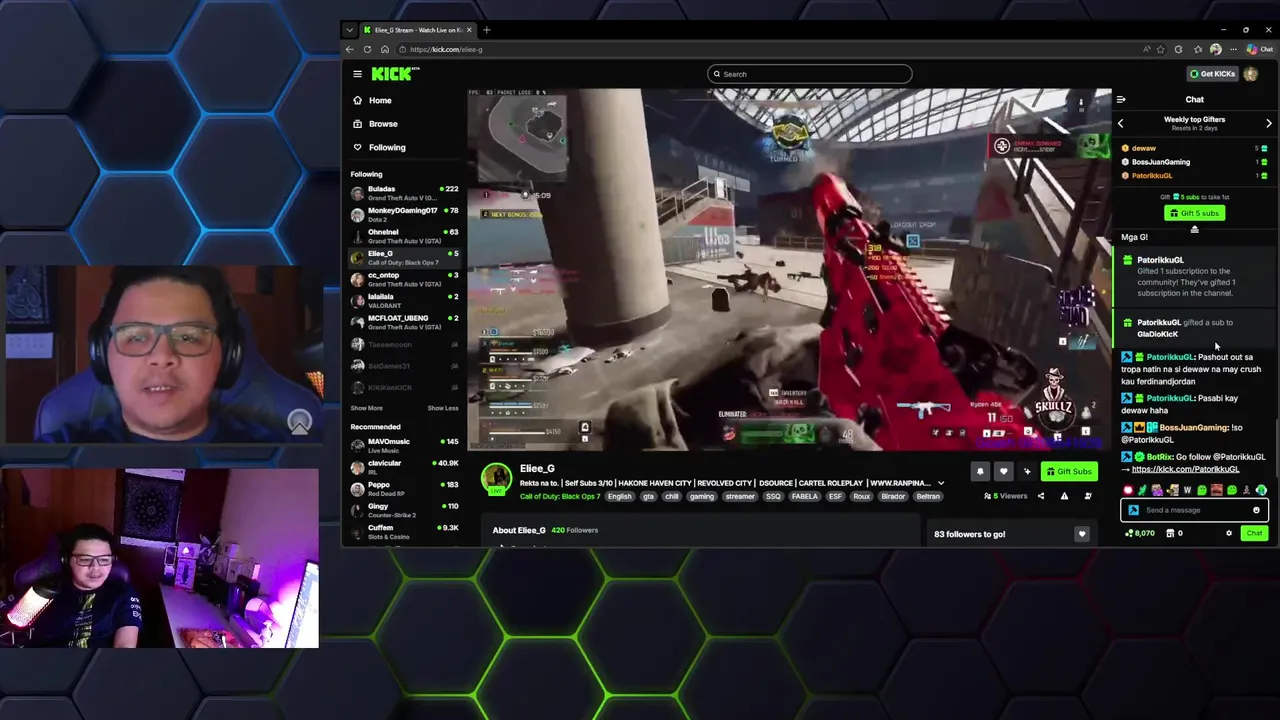Image resolution: width=1280 pixels, height=720 pixels.
Task: Click Call of Duty: Black Ops 7 category
Action: coord(560,497)
